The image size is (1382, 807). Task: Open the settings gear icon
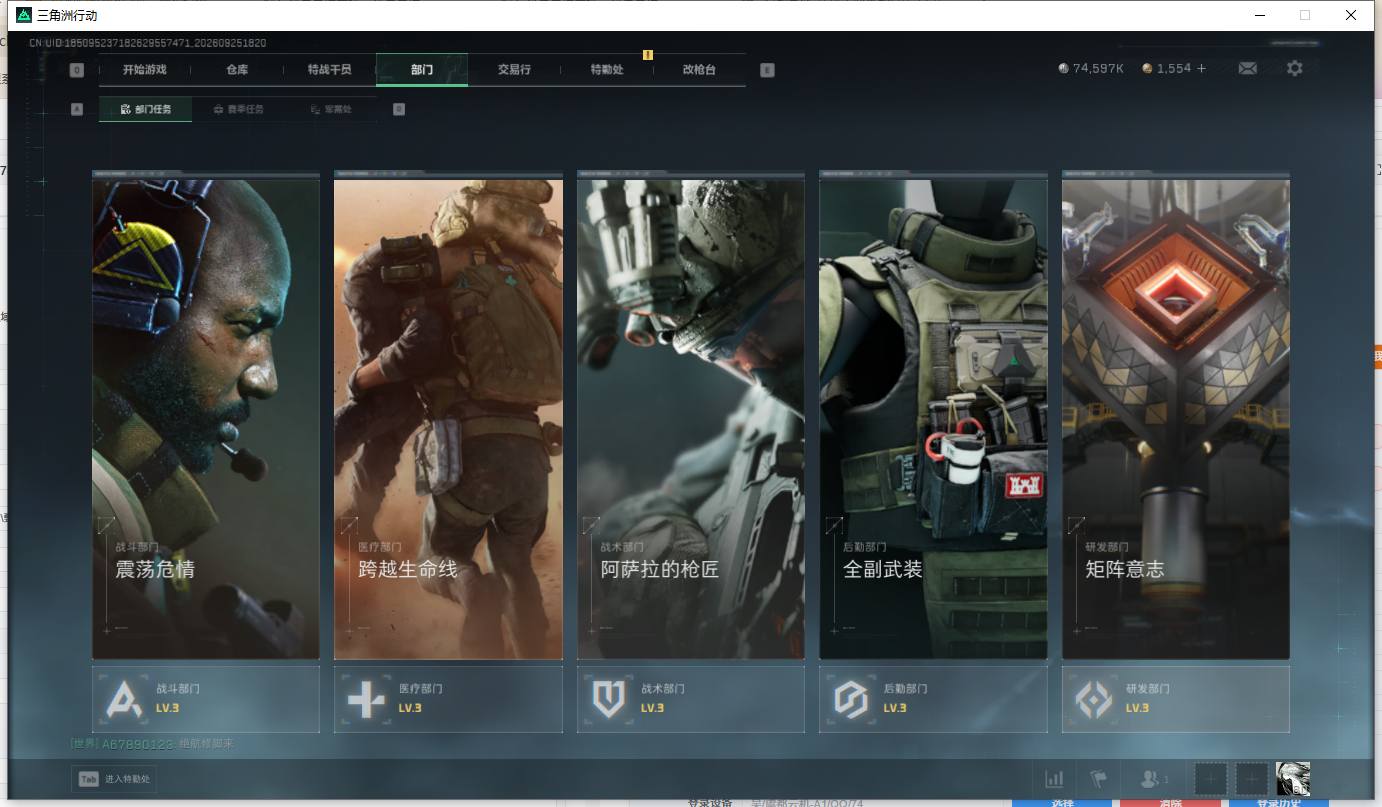coord(1295,68)
